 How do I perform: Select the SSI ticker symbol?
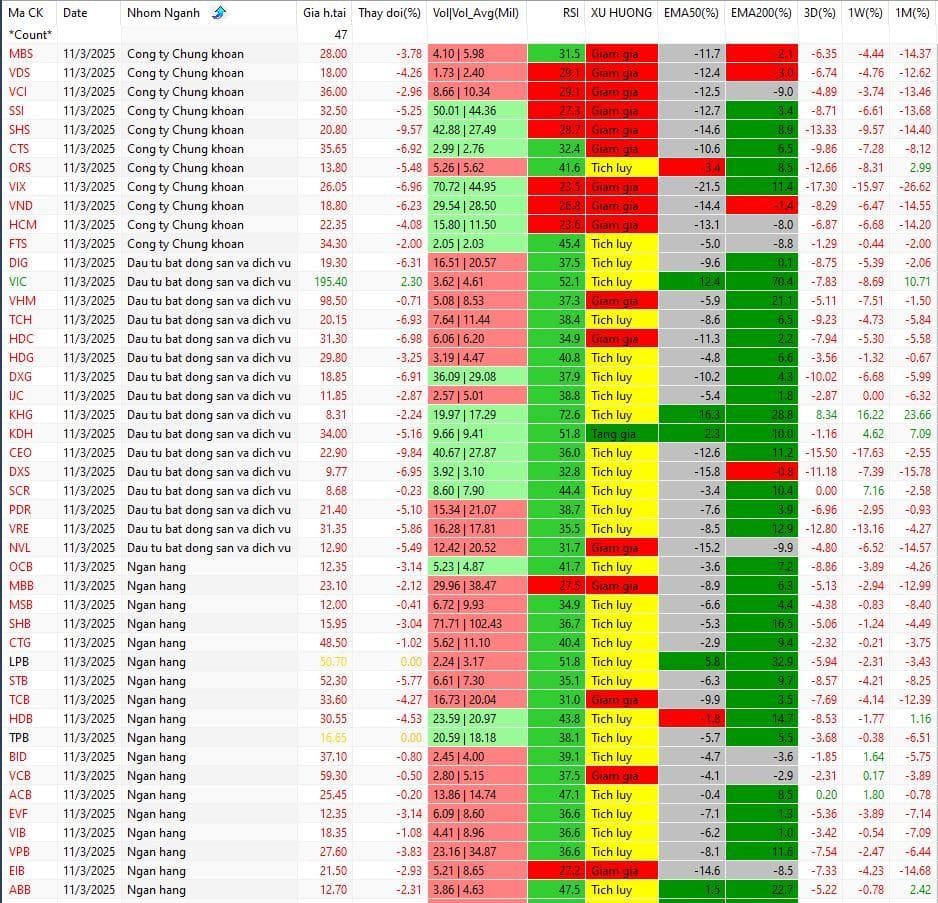coord(17,111)
